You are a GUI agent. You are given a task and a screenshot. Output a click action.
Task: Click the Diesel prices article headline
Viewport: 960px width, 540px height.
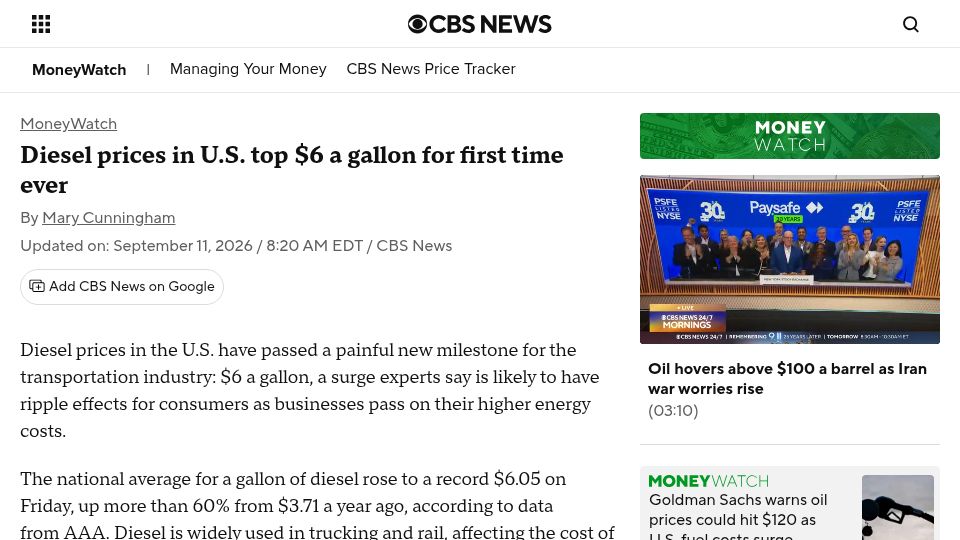click(x=291, y=170)
